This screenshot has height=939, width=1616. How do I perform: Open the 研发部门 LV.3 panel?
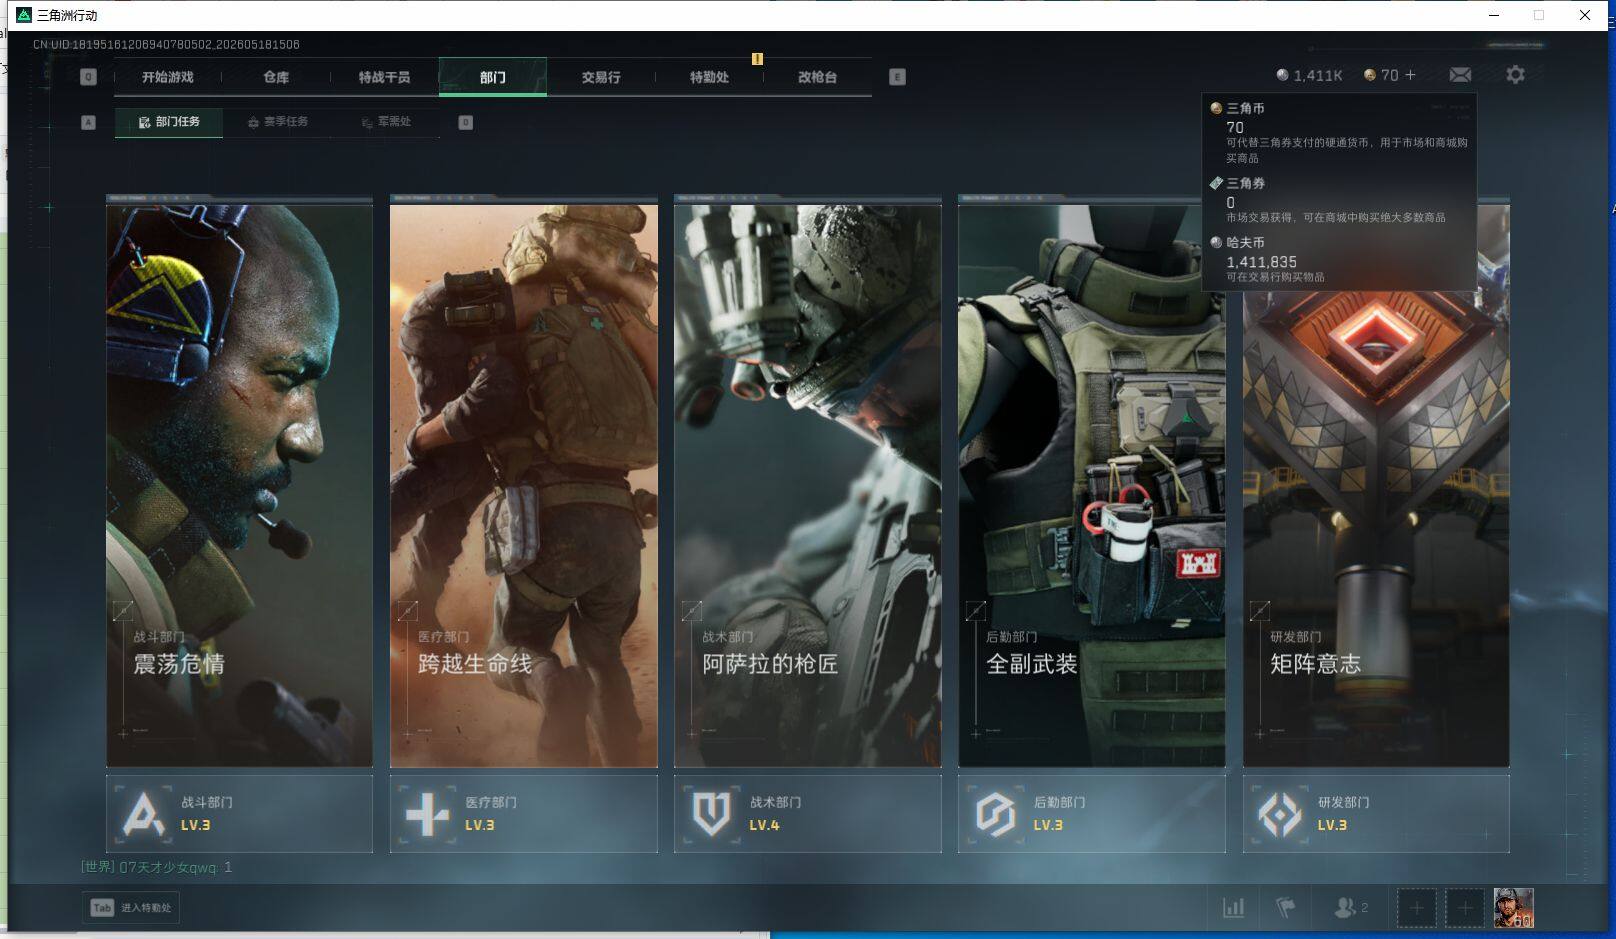tap(1375, 814)
